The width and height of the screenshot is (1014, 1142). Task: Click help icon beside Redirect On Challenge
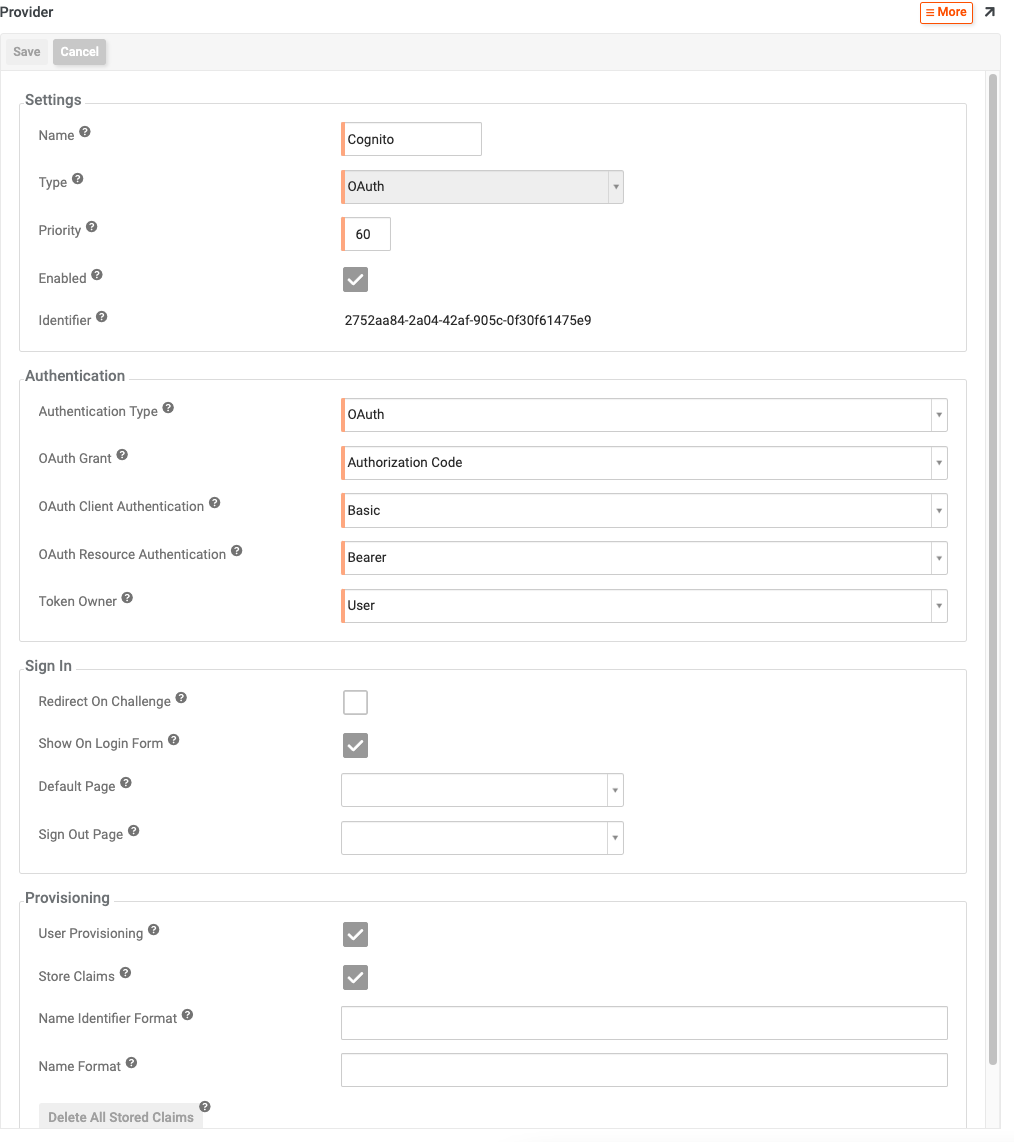(181, 698)
